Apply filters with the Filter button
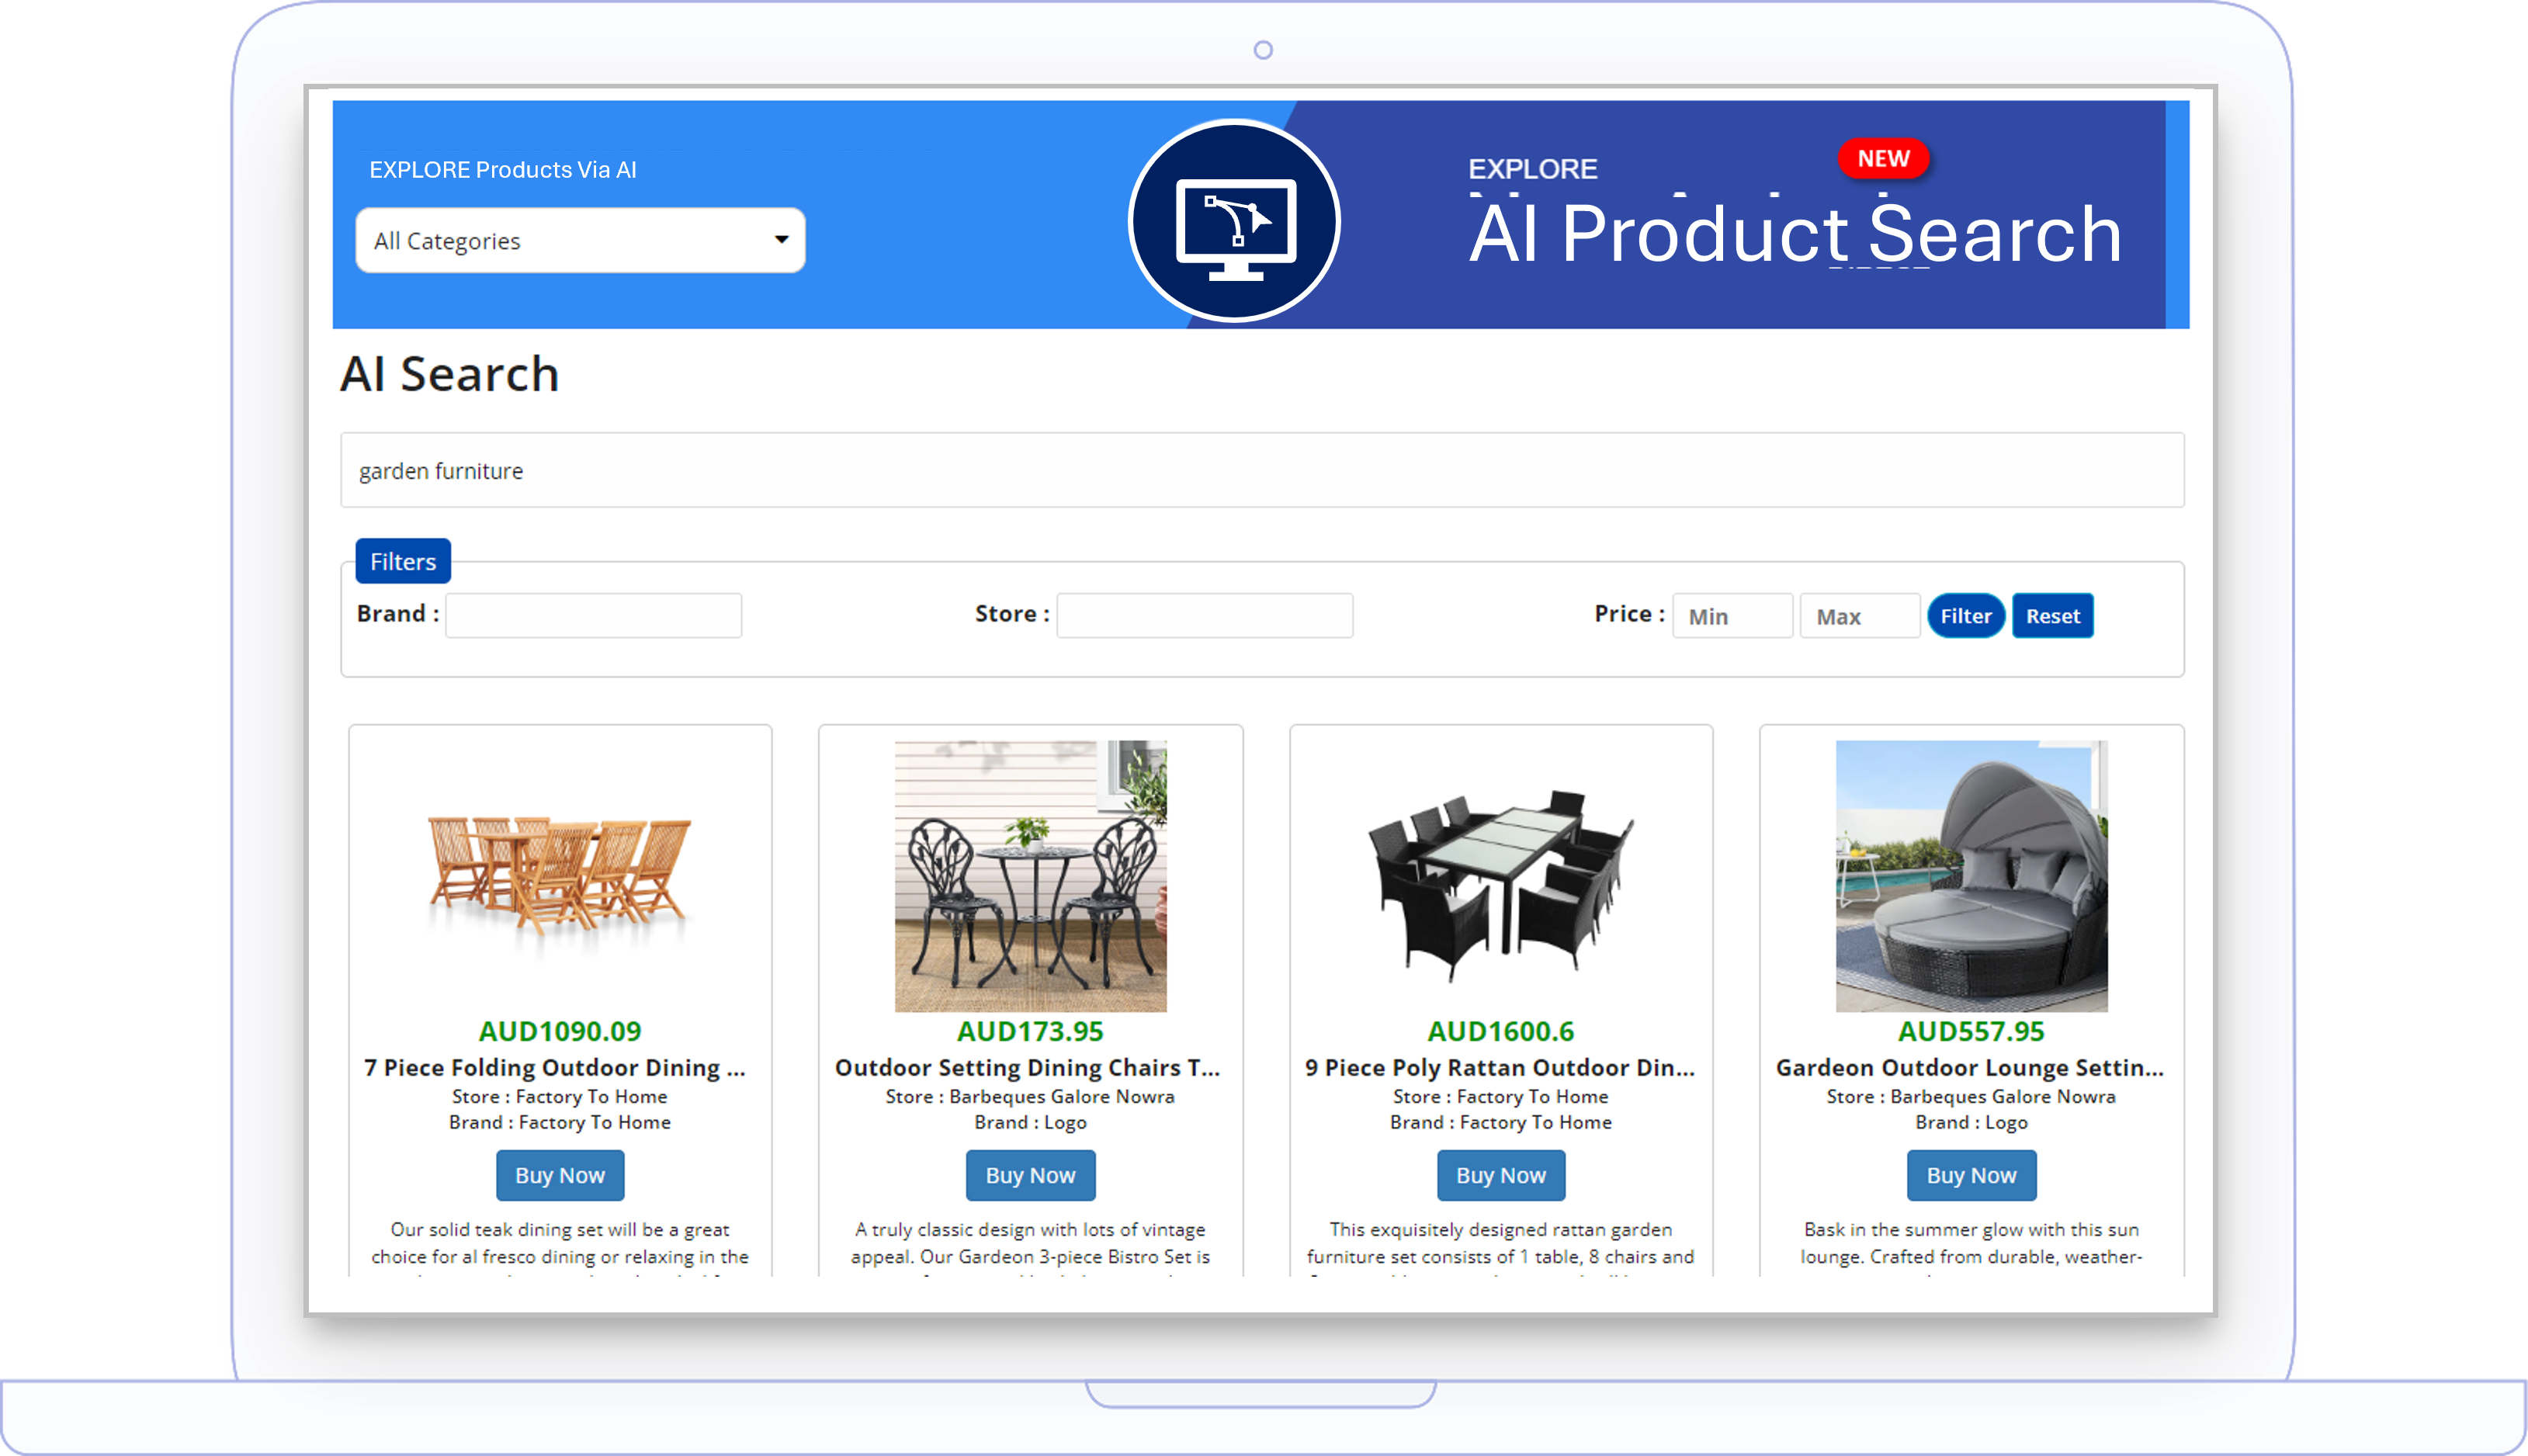Image resolution: width=2528 pixels, height=1456 pixels. coord(1966,616)
